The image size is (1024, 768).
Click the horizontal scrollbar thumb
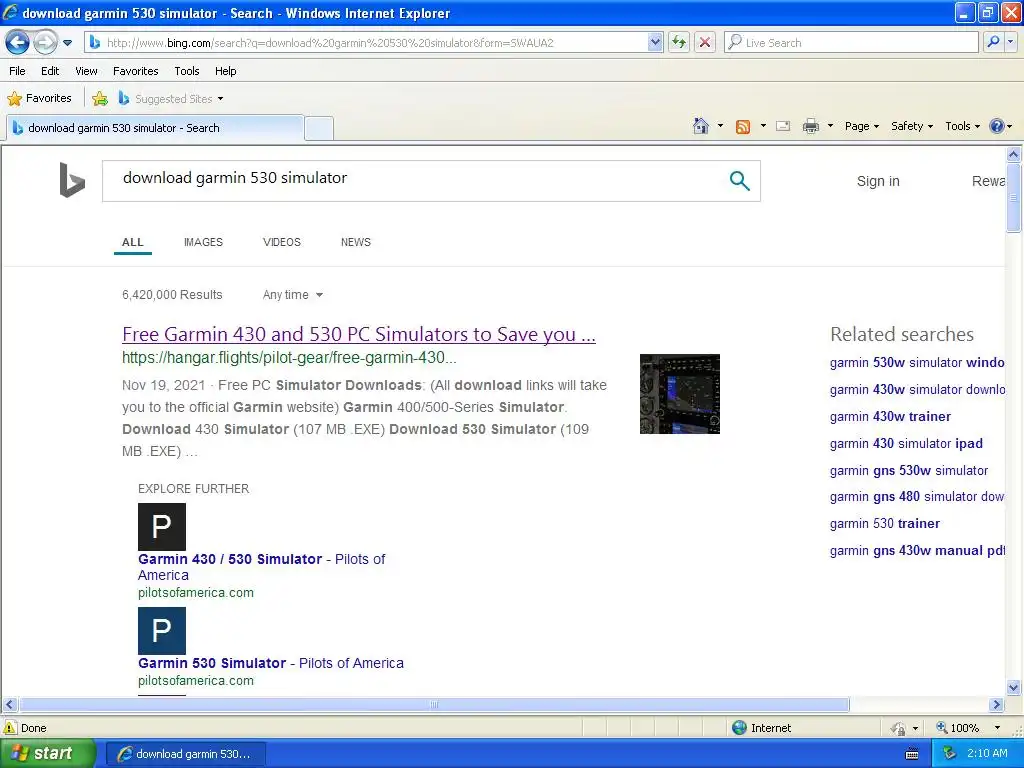434,705
